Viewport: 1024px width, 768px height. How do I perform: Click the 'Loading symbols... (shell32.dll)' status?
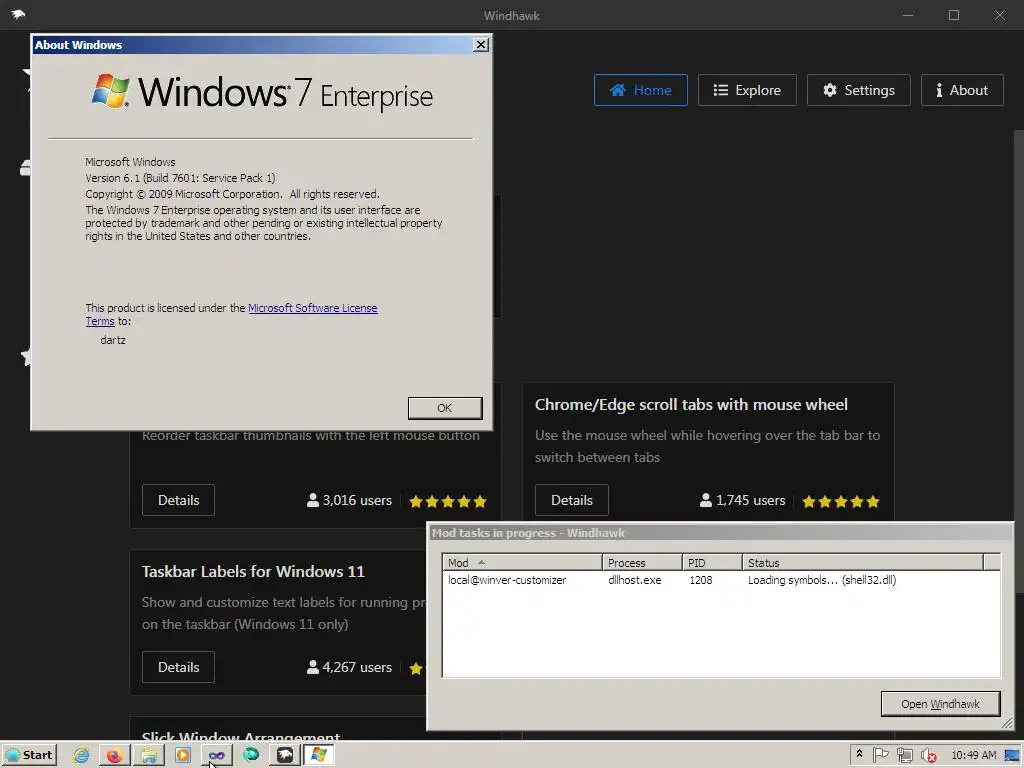822,580
